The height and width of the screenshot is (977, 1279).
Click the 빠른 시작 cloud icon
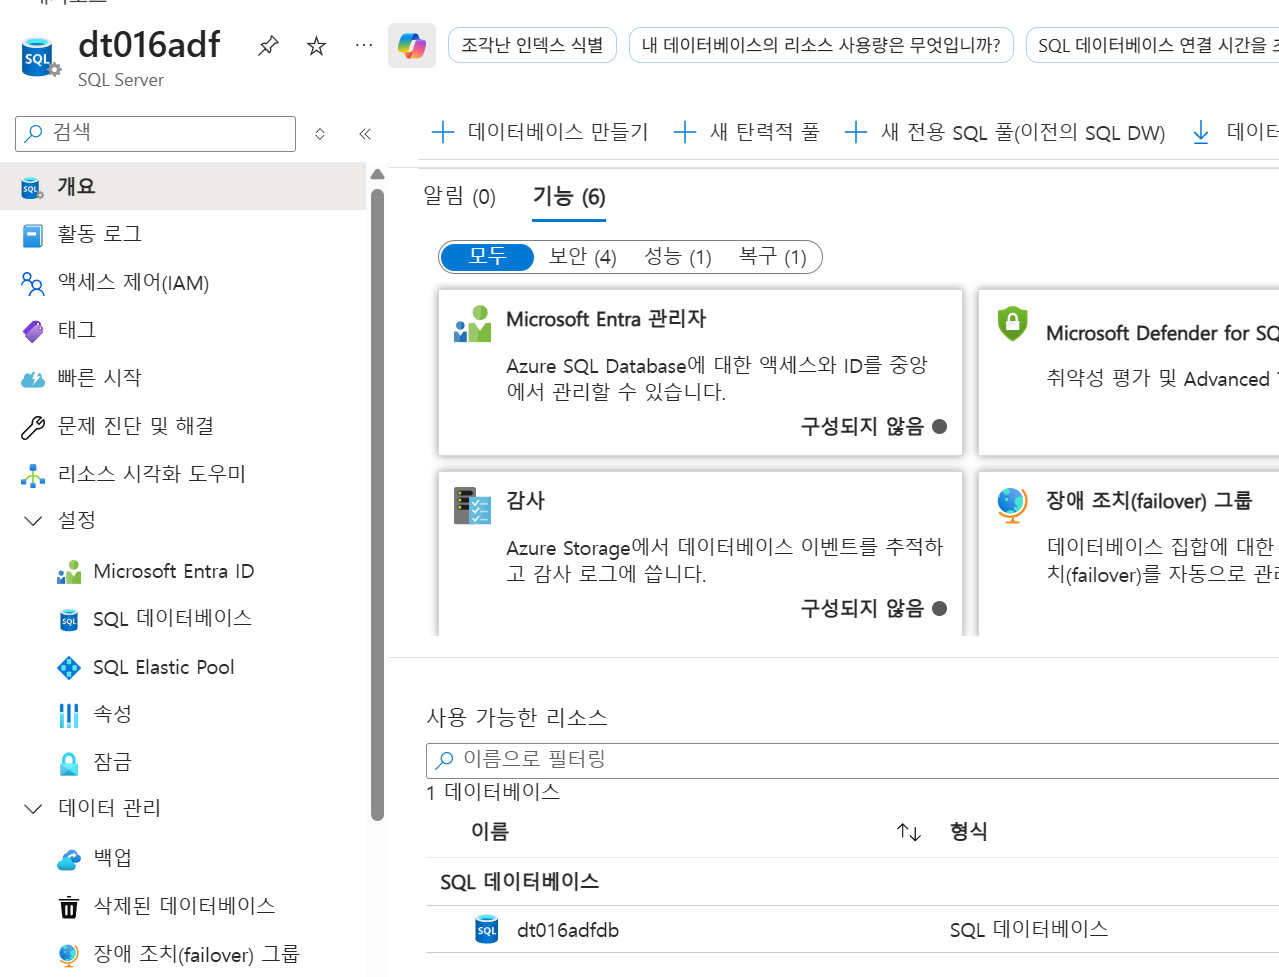33,379
